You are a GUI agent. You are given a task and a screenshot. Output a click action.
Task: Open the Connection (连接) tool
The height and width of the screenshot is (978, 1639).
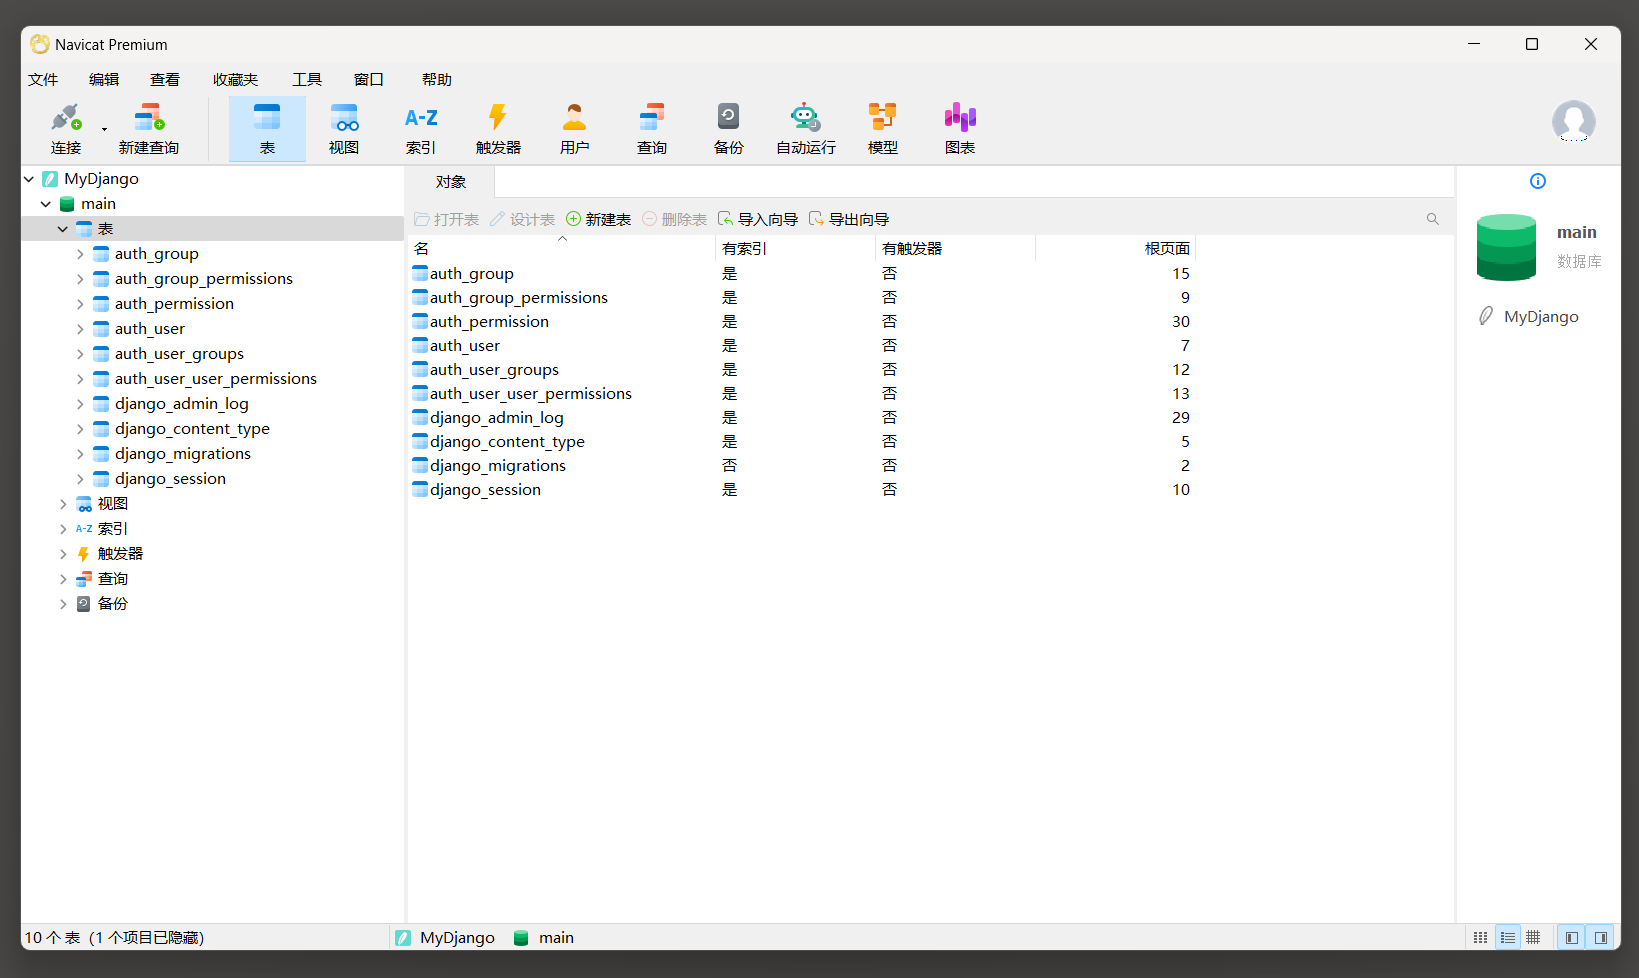[66, 129]
